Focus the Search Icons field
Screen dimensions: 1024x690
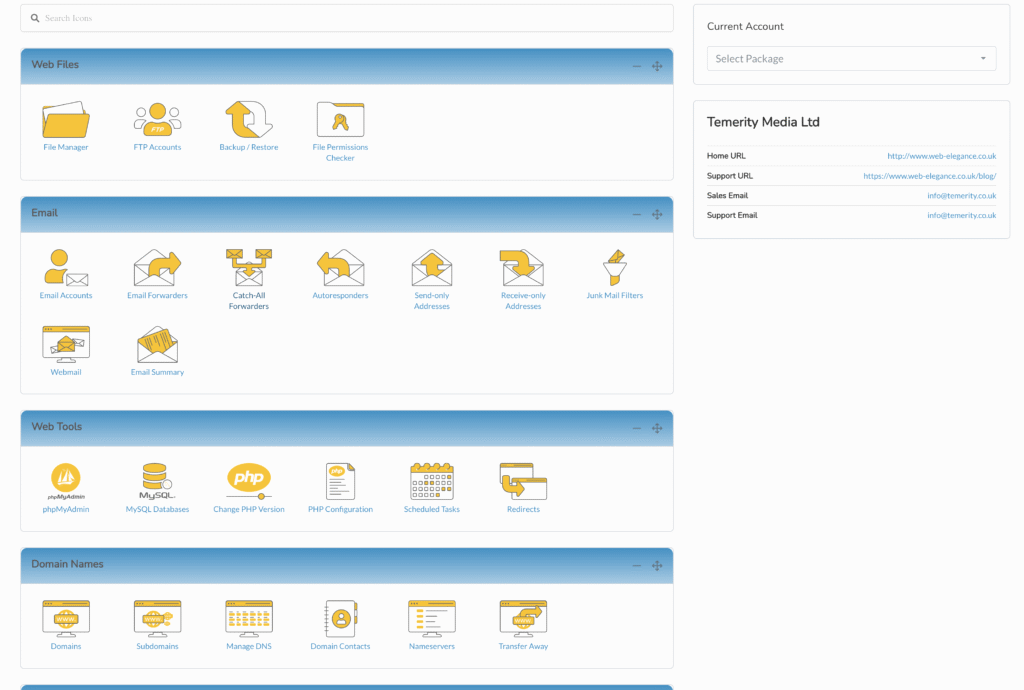[347, 18]
